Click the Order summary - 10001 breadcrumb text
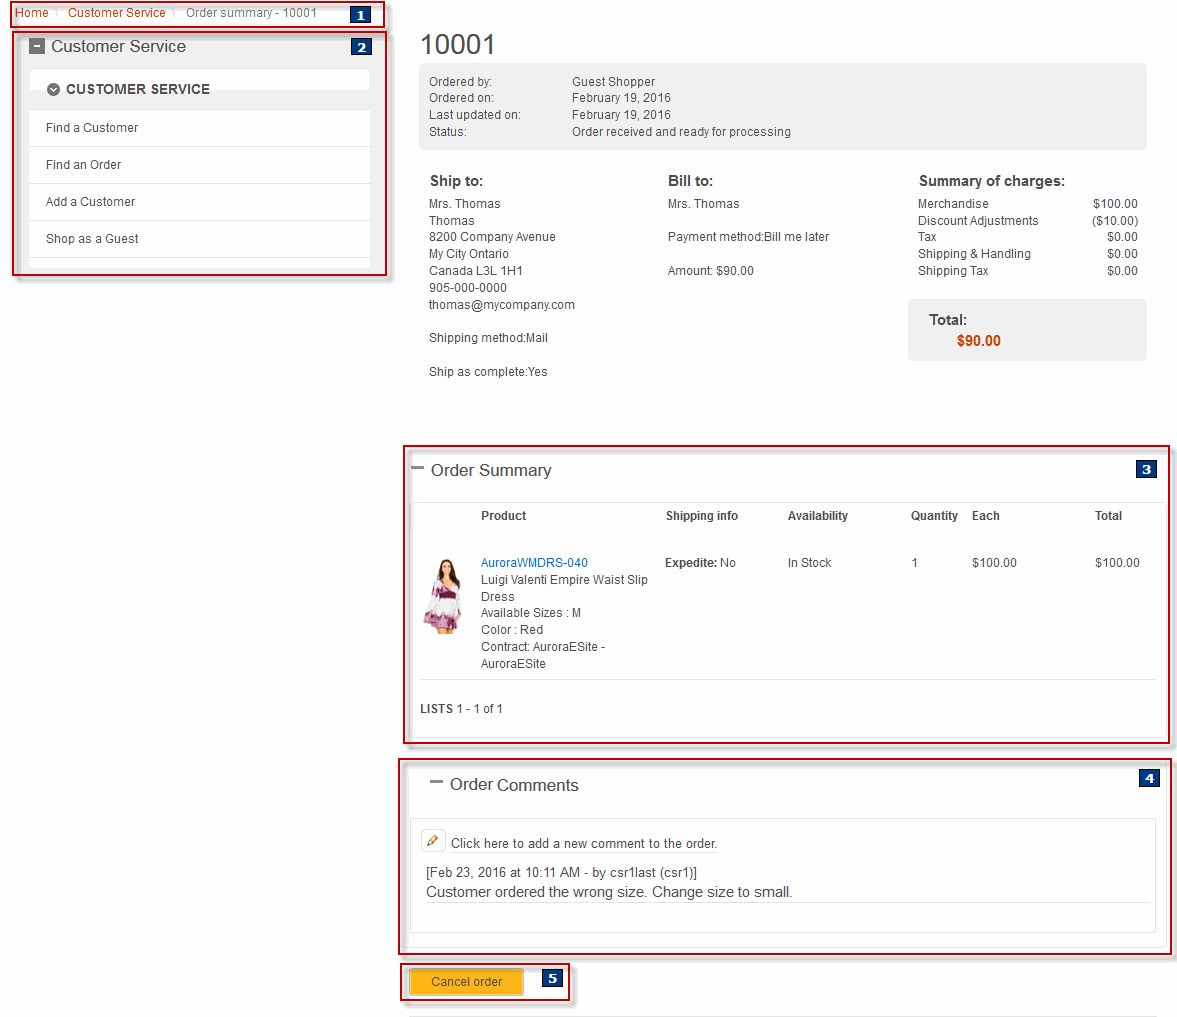The image size is (1177, 1017). pos(251,13)
